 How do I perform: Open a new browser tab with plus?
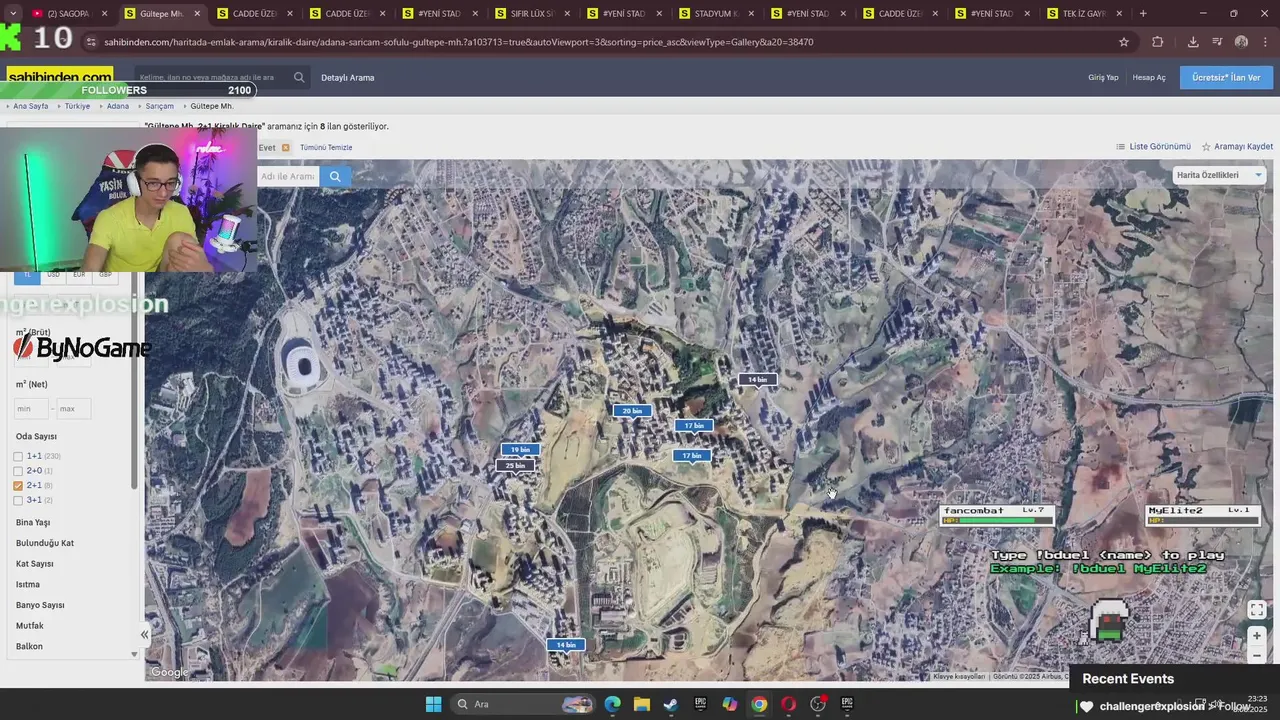click(x=1143, y=13)
